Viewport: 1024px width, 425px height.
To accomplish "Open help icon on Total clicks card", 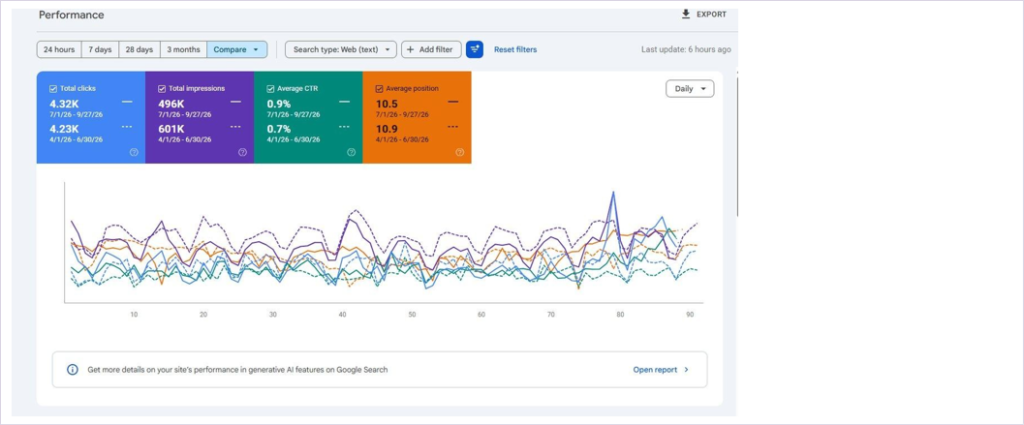I will [x=134, y=152].
